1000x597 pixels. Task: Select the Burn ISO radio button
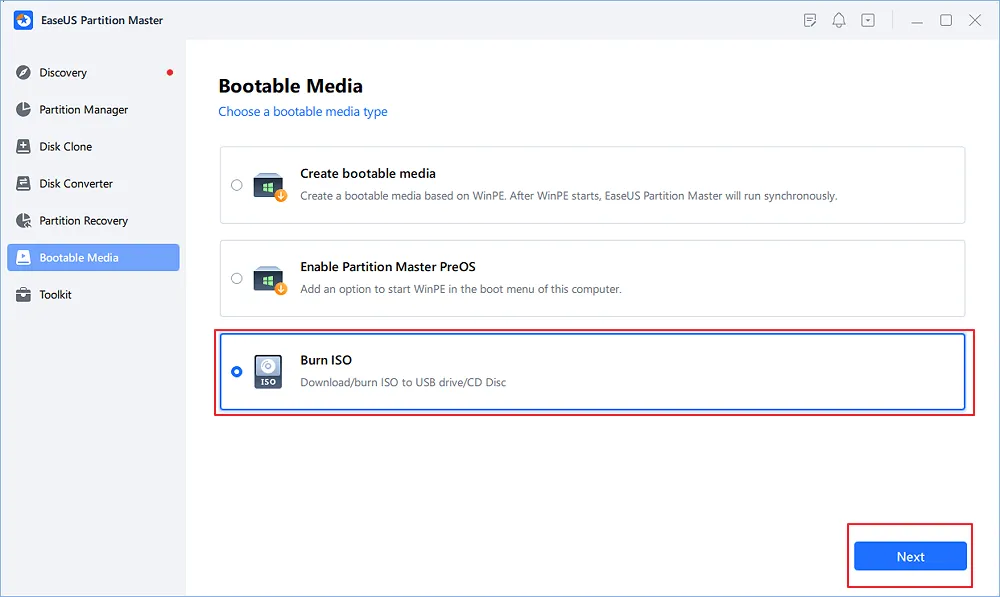tap(237, 371)
